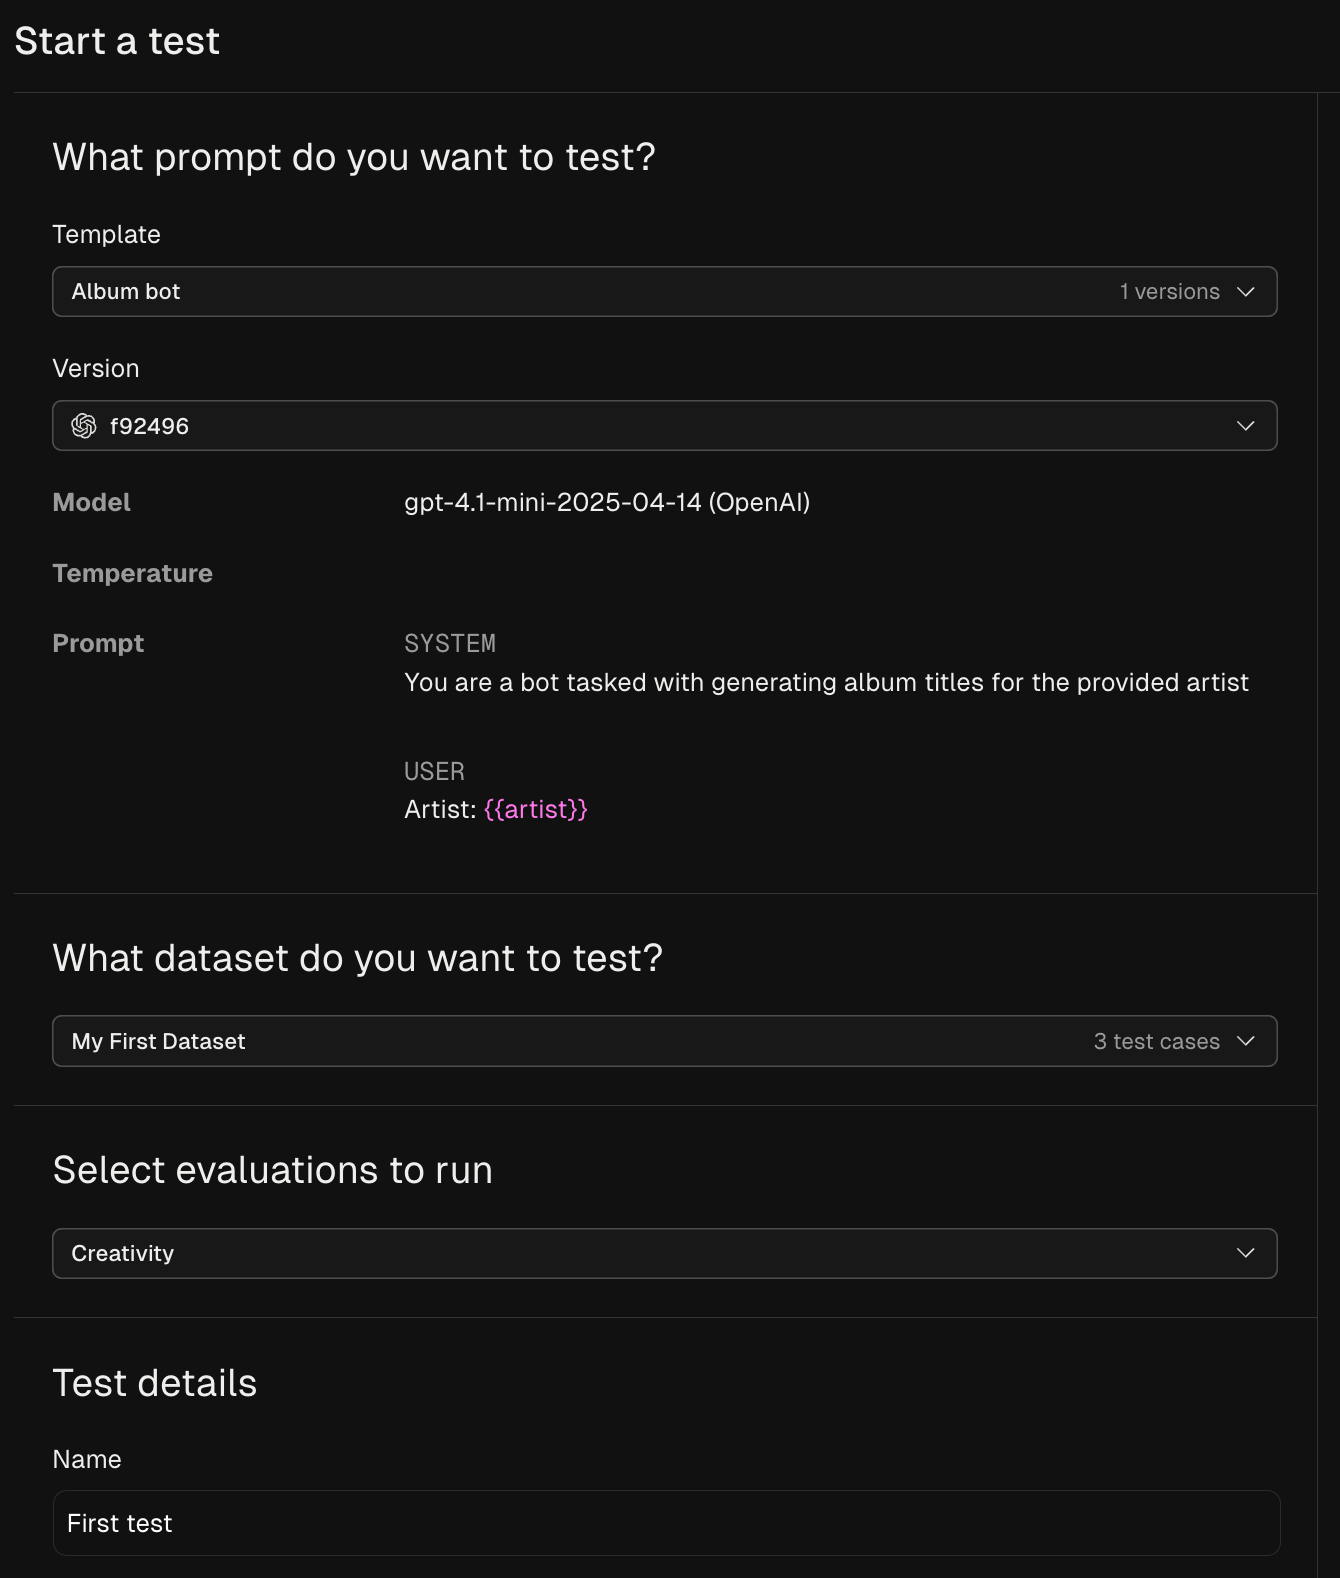Click the Start a test page heading

(117, 41)
